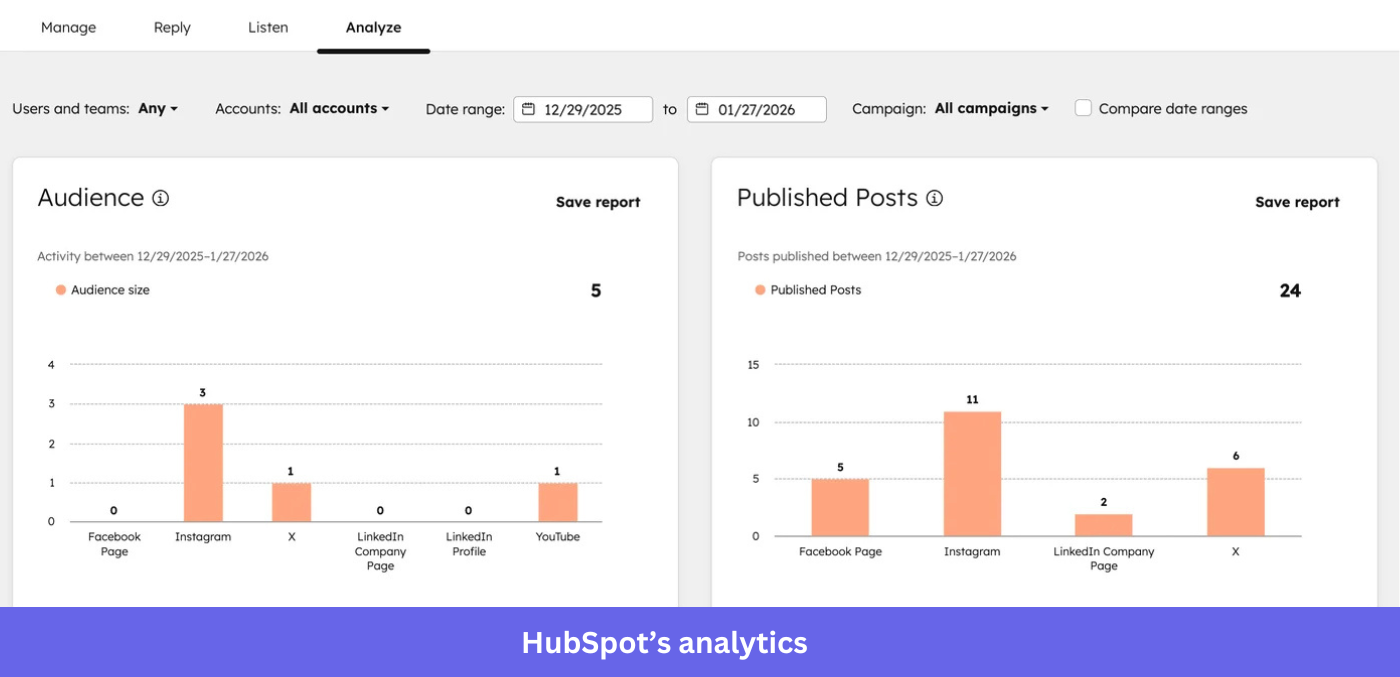The image size is (1400, 677).
Task: Click the info icon next to Published Posts
Action: point(934,198)
